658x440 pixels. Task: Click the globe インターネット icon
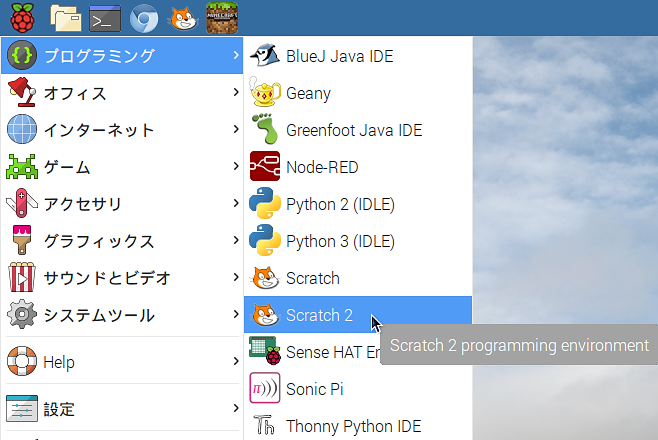pos(22,129)
